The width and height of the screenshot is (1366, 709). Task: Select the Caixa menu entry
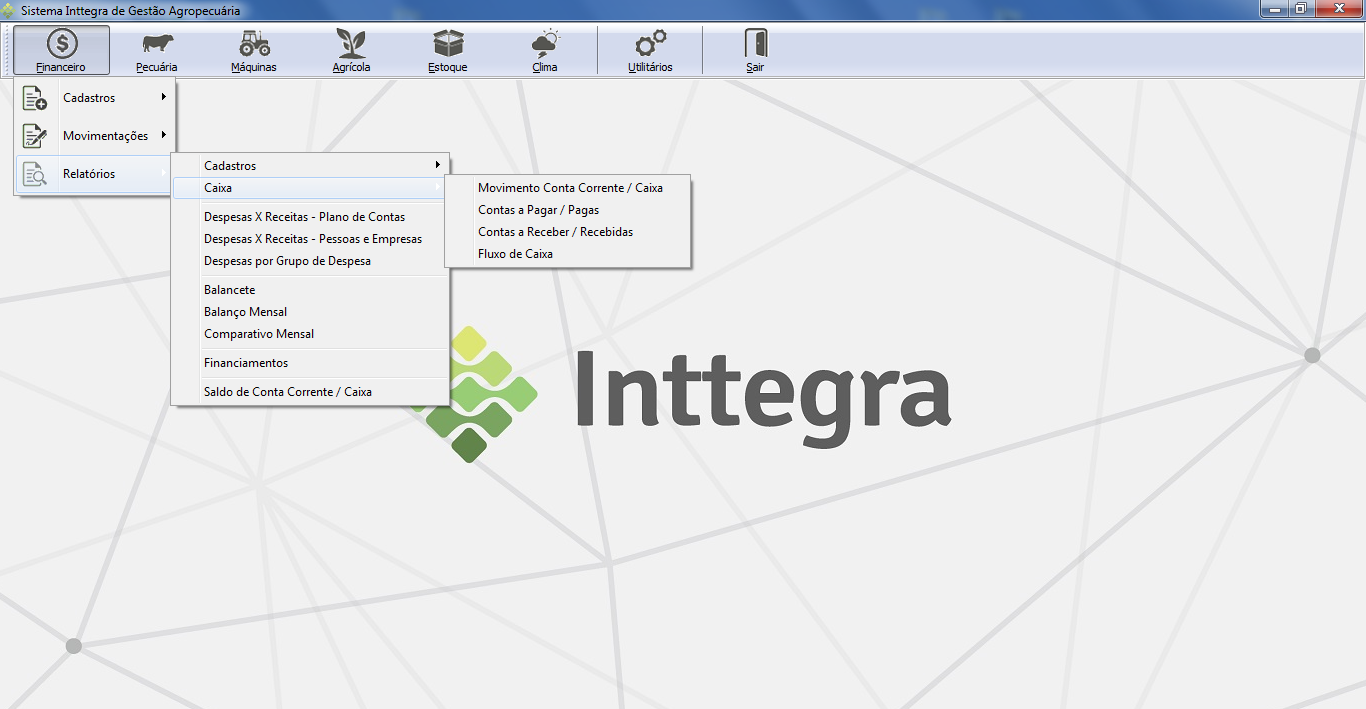click(310, 188)
